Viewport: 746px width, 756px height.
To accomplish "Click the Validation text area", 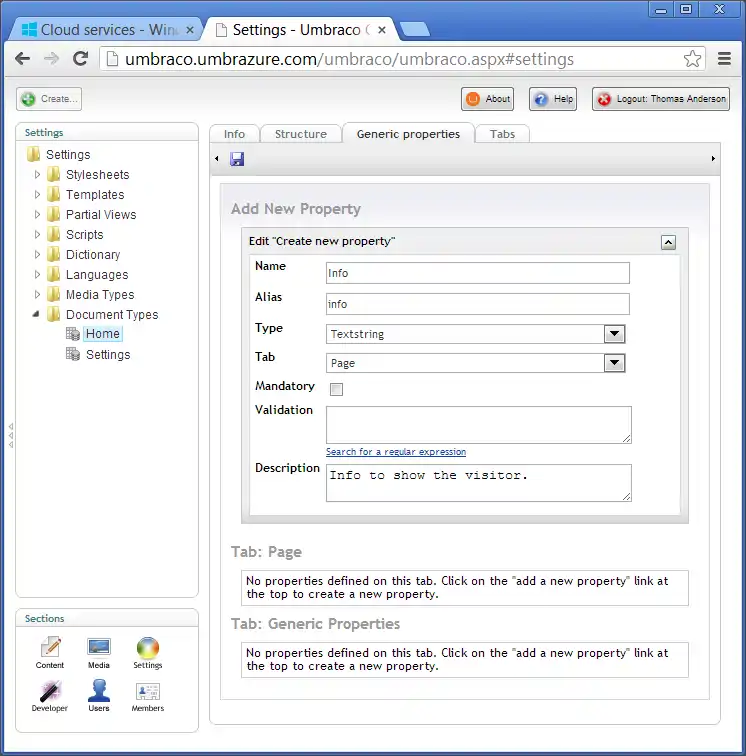I will pos(478,425).
